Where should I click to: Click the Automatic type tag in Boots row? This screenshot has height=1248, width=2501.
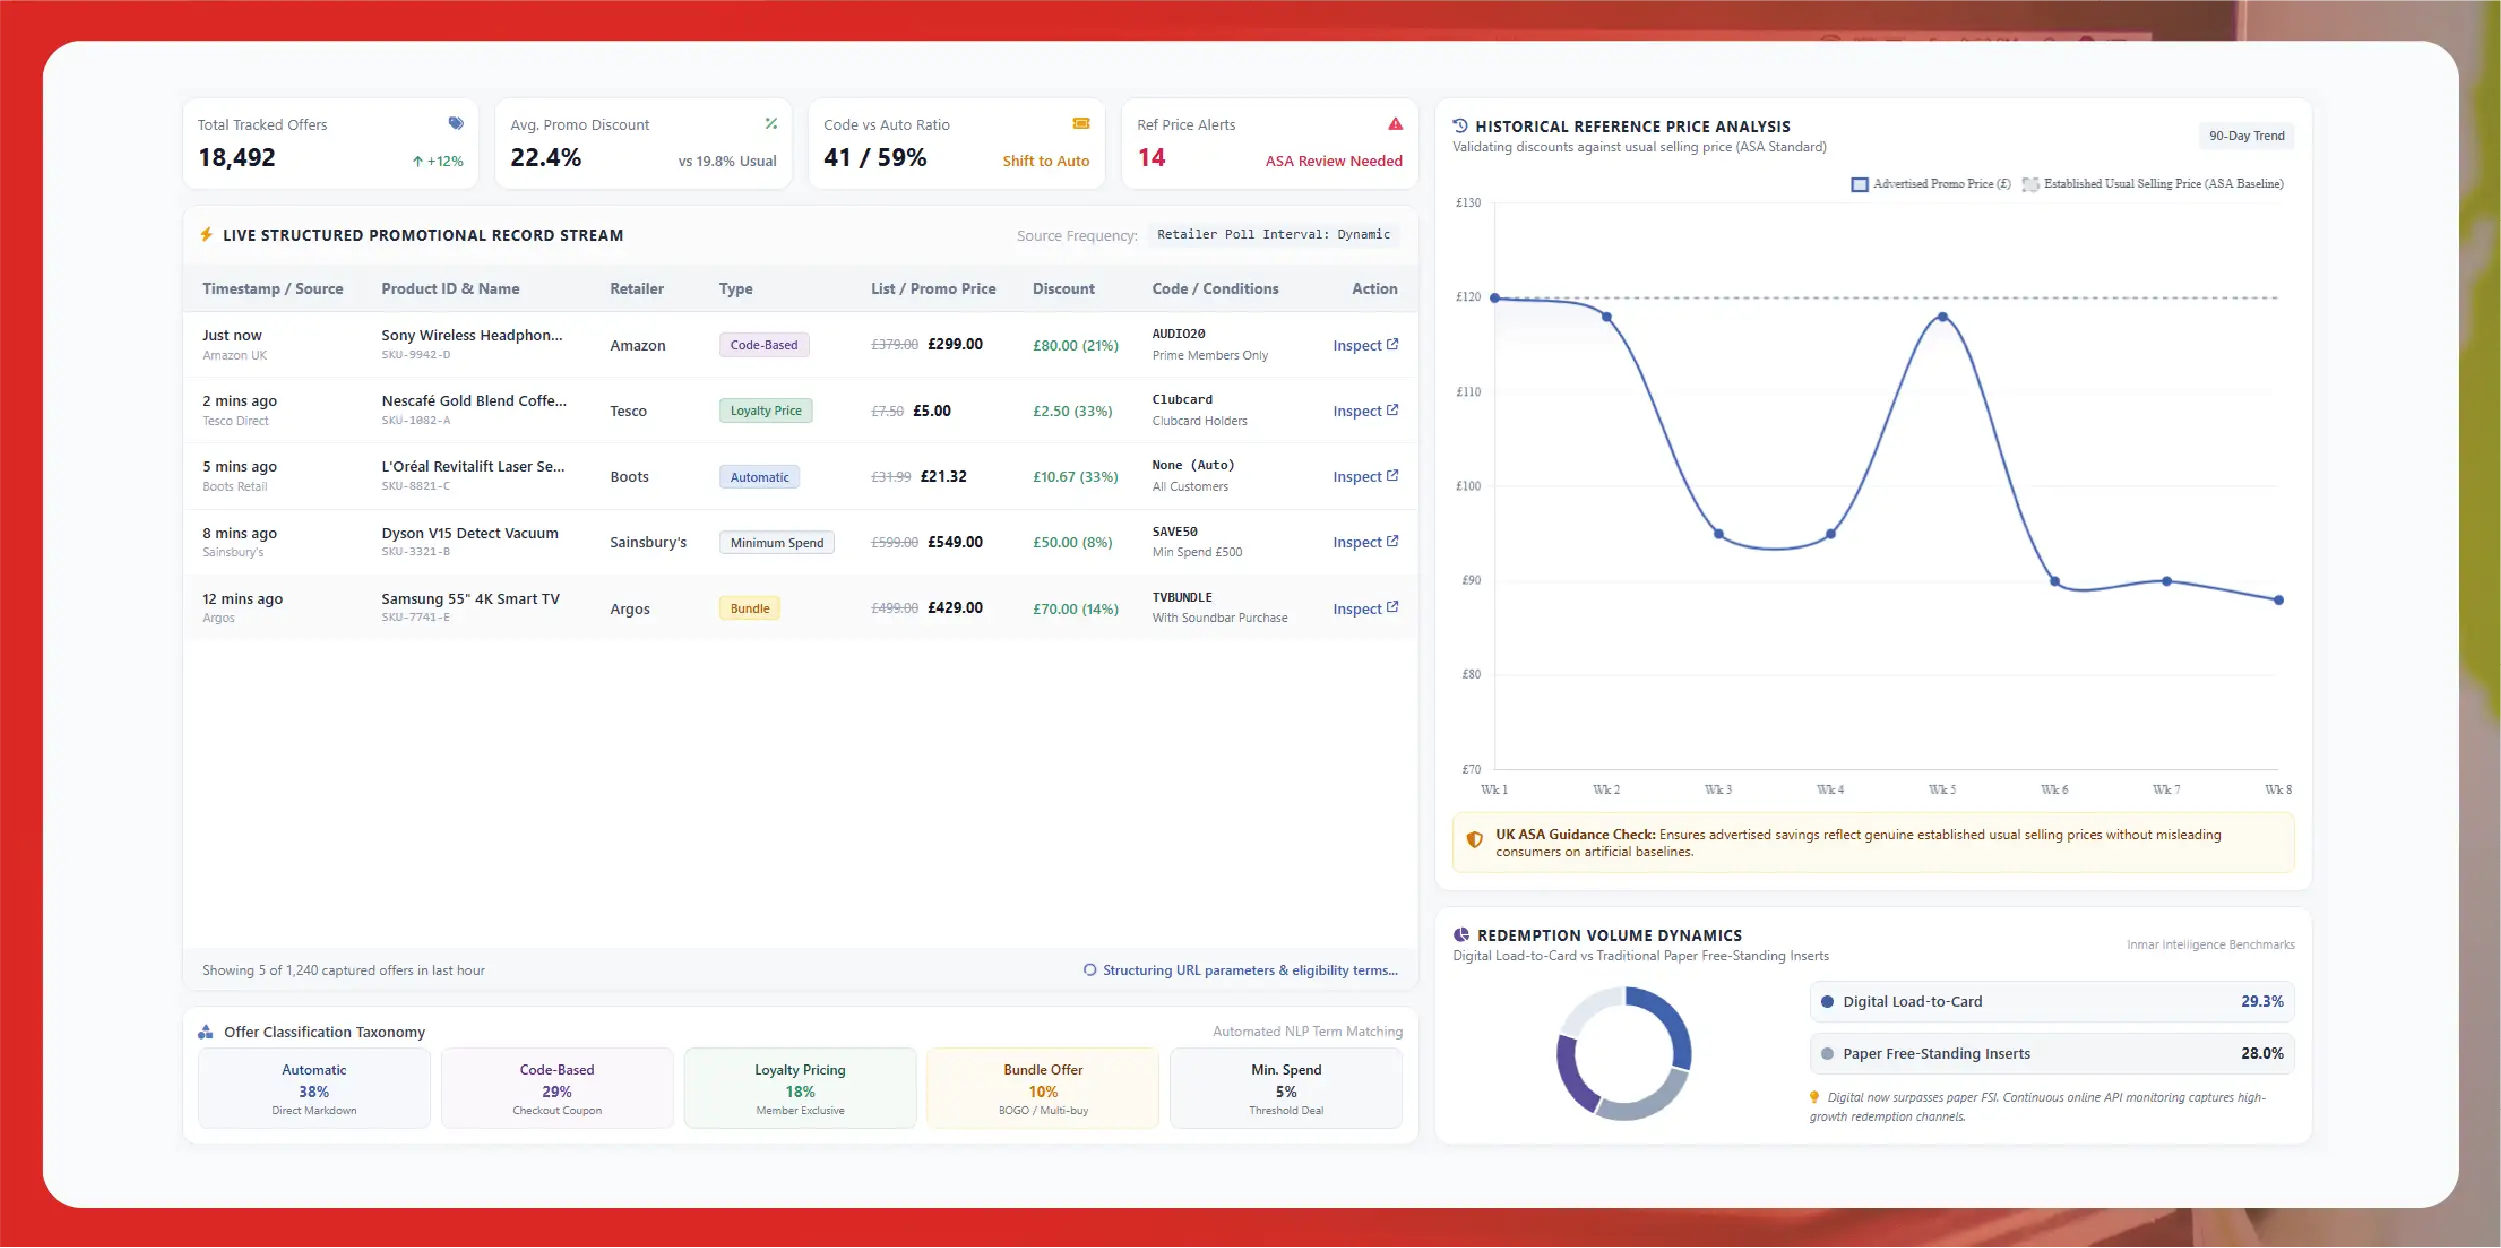pyautogui.click(x=759, y=477)
